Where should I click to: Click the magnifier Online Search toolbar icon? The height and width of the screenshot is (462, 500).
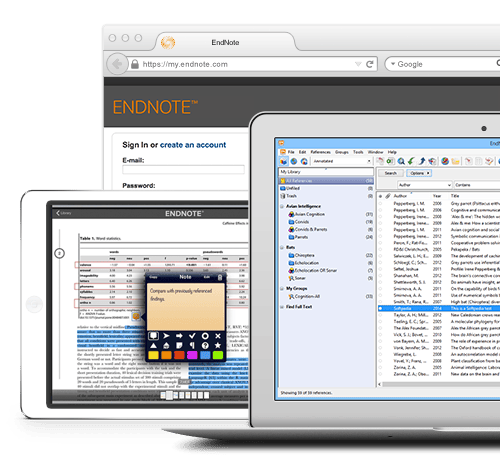click(401, 161)
